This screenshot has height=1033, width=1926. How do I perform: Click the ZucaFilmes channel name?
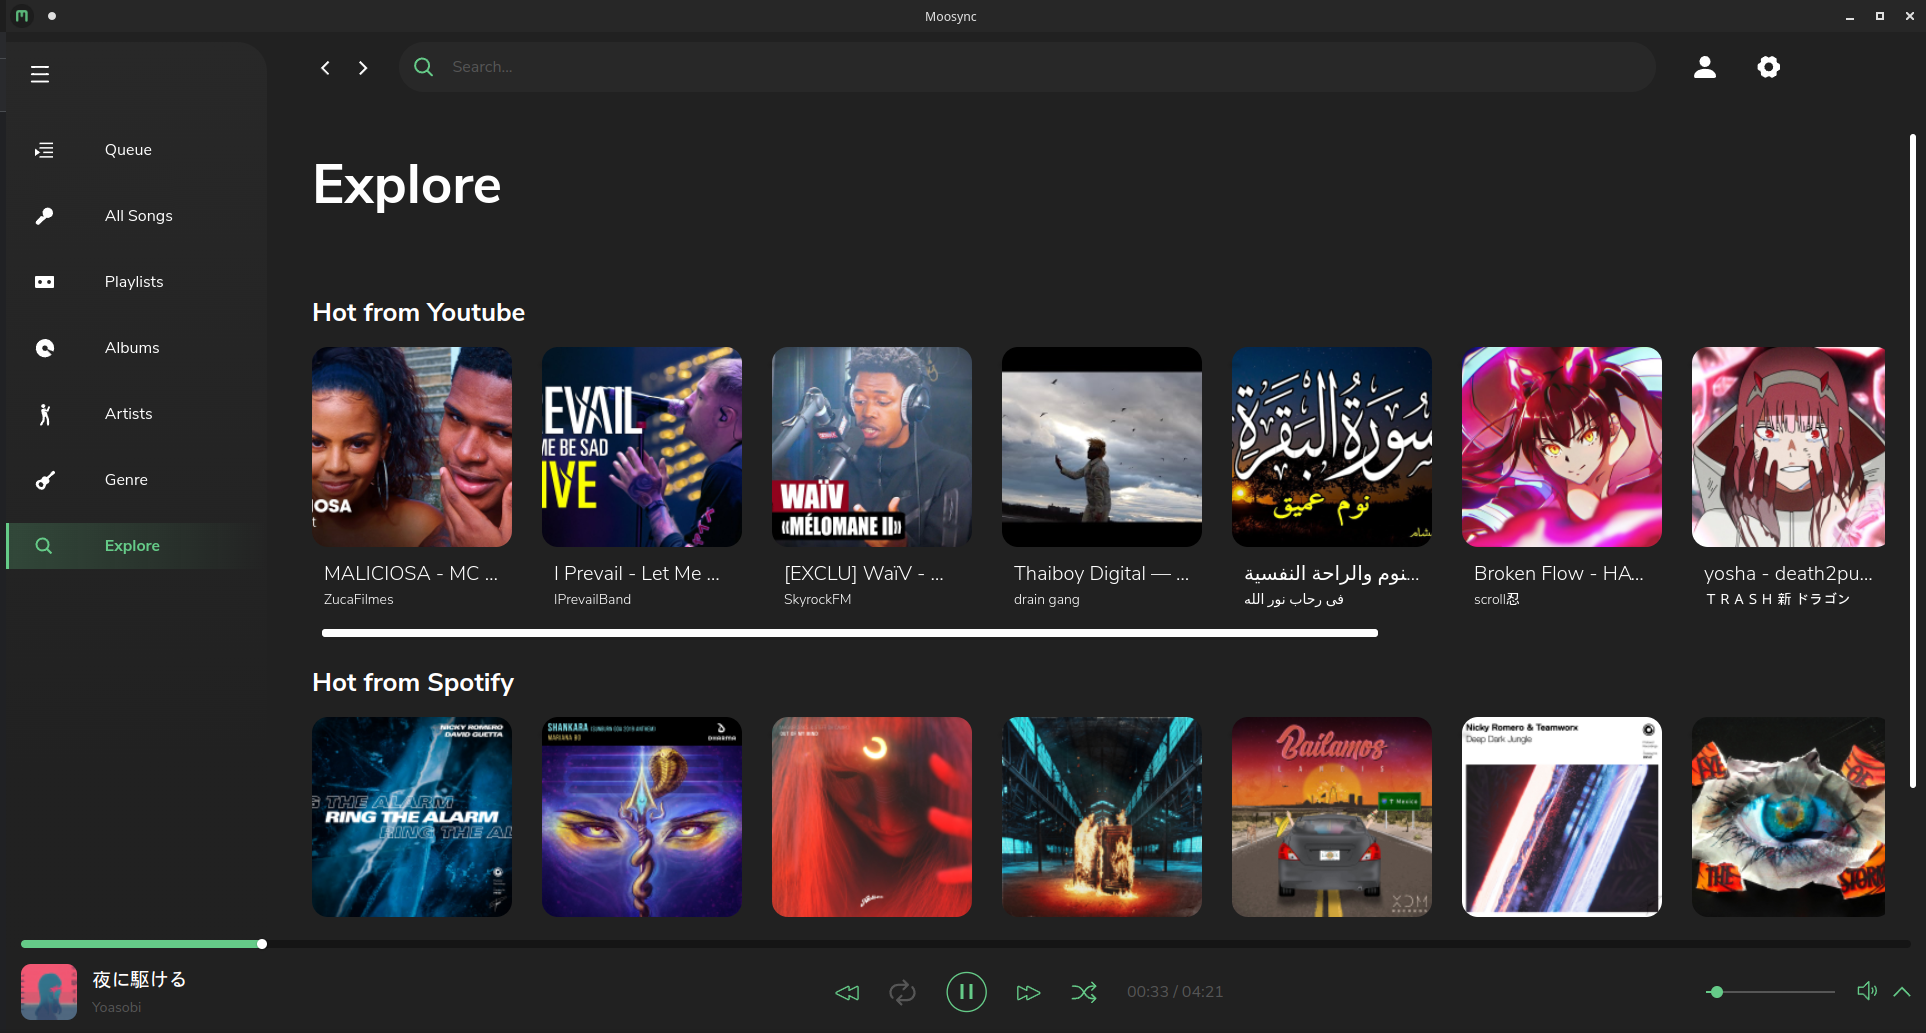(359, 600)
